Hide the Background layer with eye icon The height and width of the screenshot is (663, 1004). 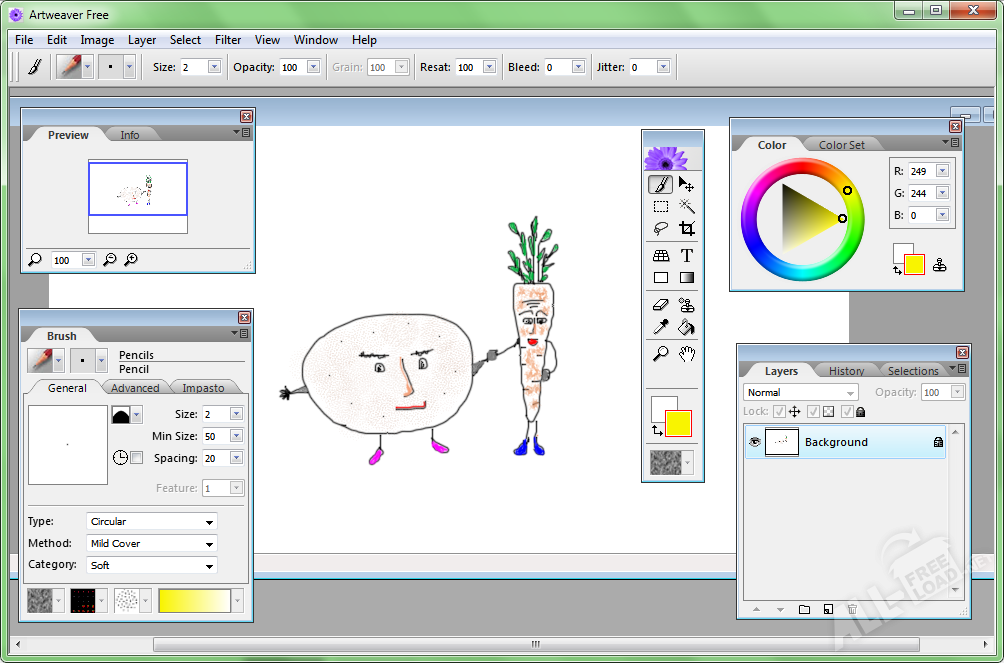click(x=754, y=442)
